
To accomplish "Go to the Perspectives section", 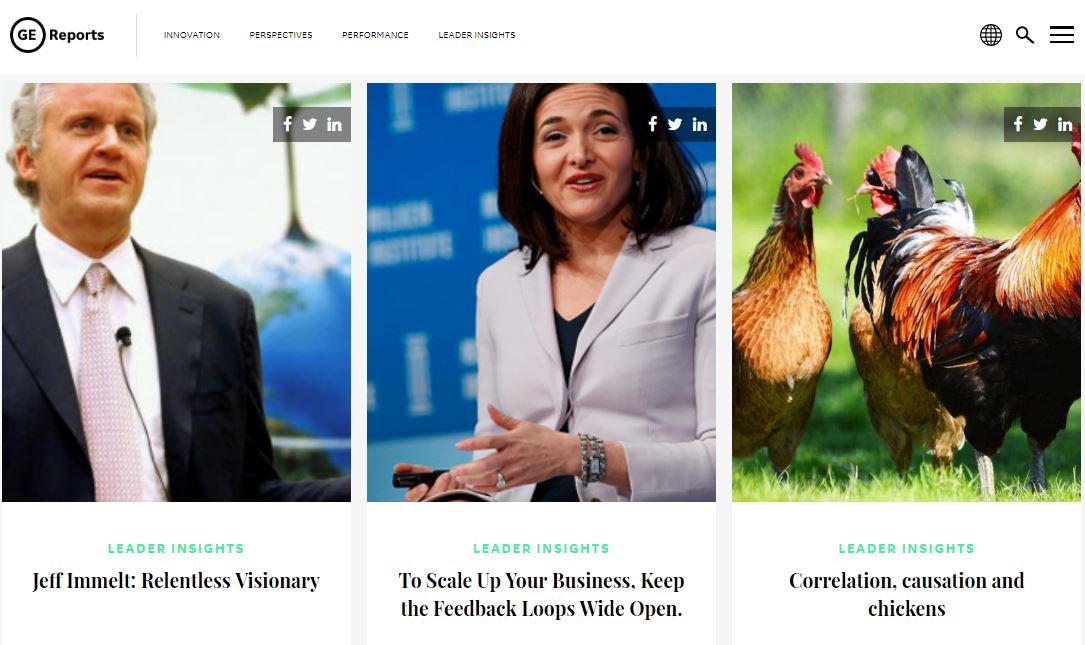I will [281, 35].
